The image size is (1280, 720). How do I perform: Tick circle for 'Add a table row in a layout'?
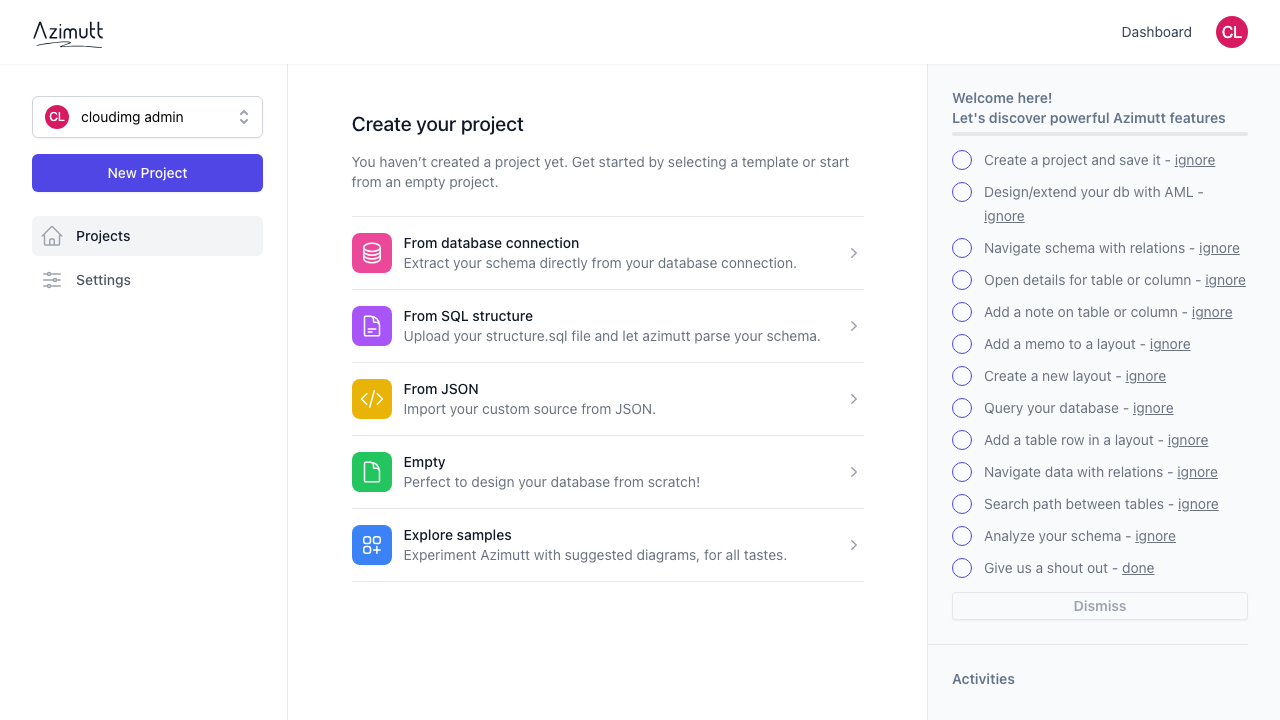(x=962, y=440)
